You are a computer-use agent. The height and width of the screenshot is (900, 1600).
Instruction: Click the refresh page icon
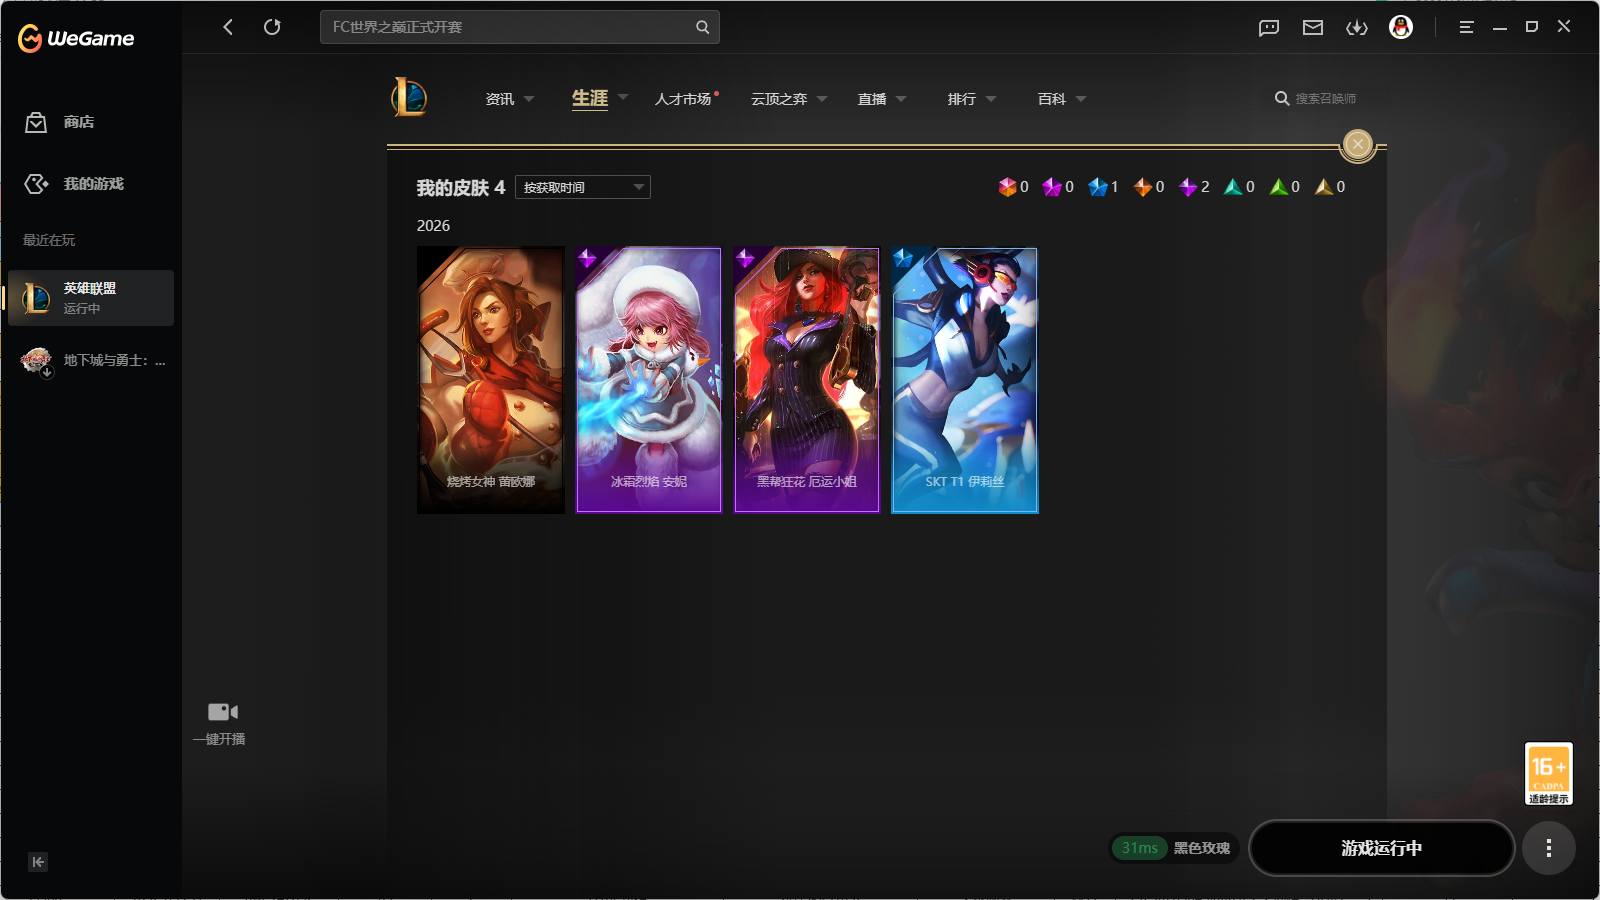(x=272, y=27)
